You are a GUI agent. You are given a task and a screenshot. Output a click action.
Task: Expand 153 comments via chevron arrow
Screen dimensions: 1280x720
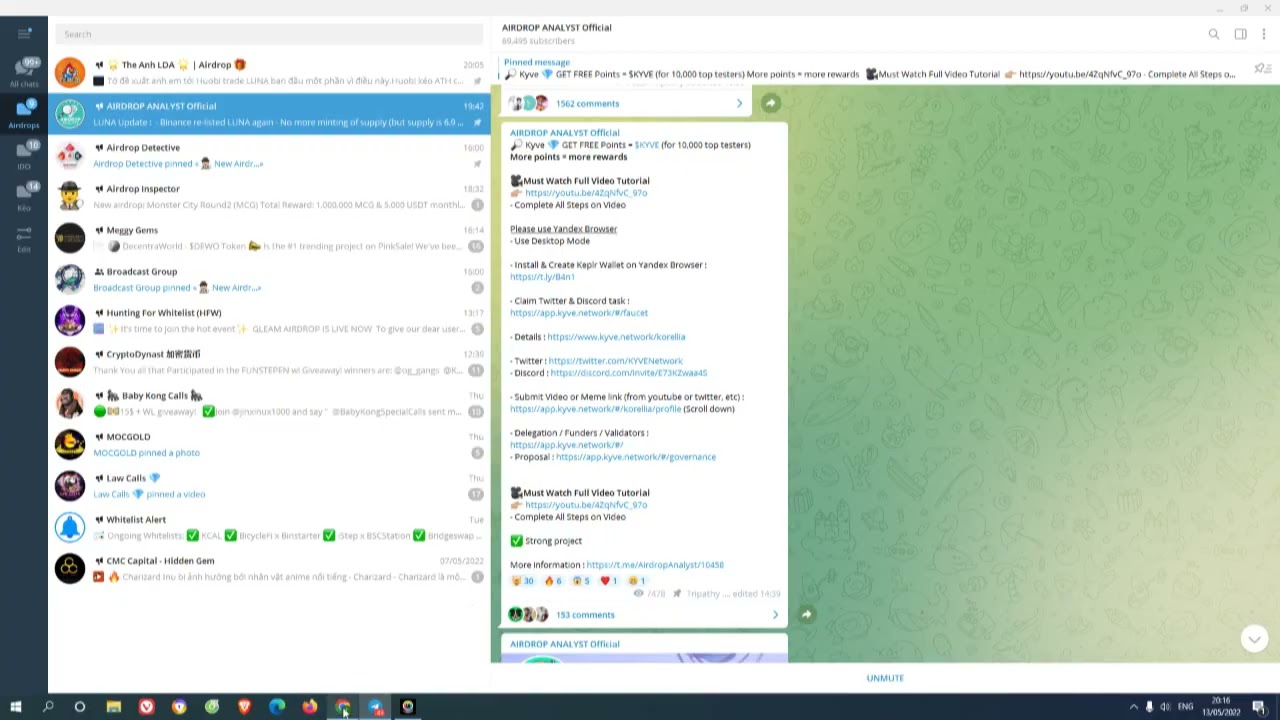coord(775,615)
